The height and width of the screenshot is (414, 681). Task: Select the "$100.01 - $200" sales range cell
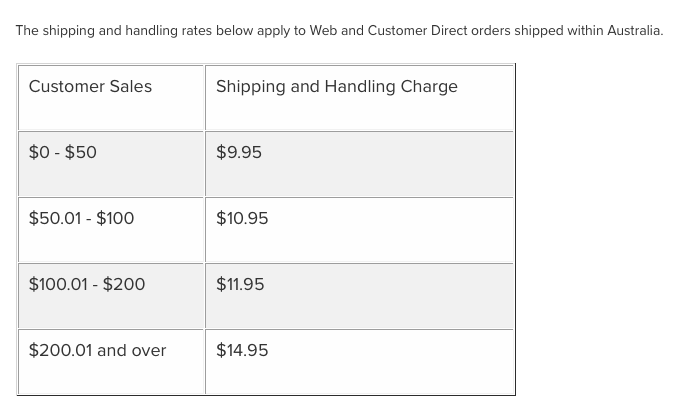pyautogui.click(x=87, y=285)
